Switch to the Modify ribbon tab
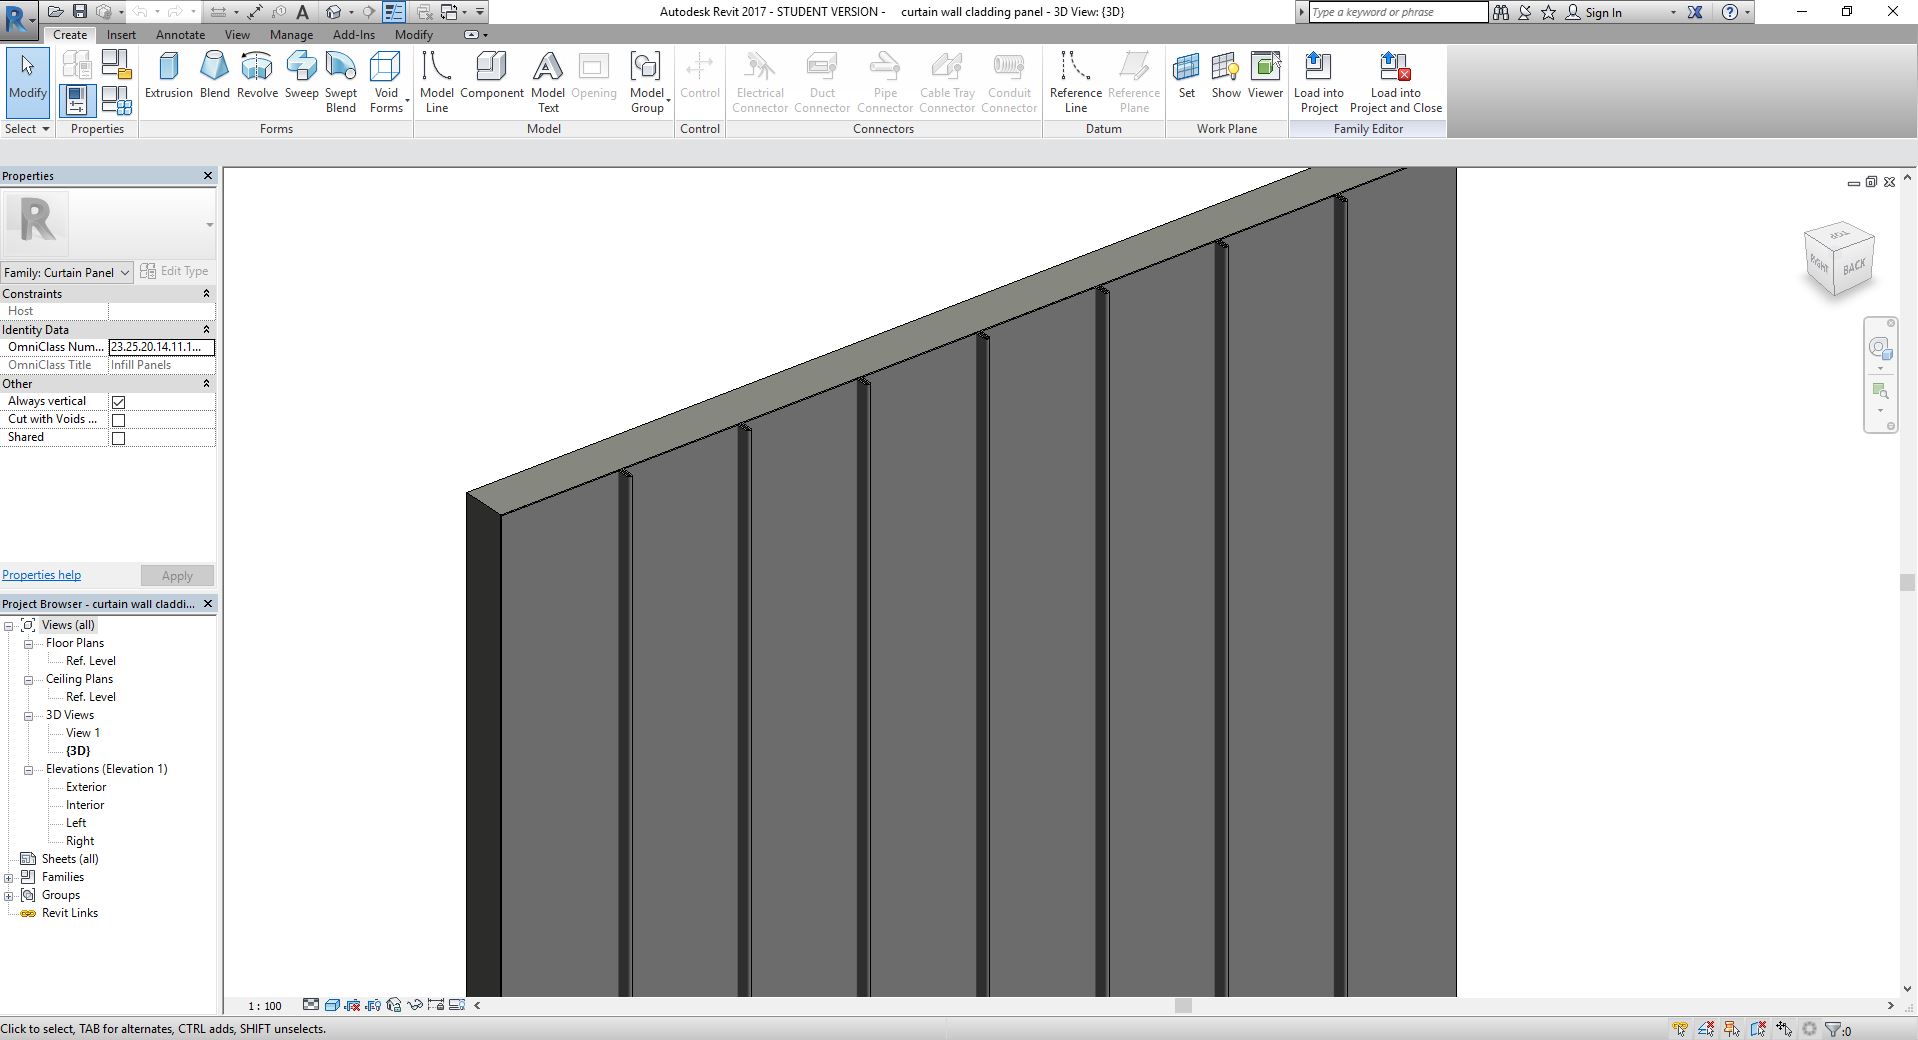Image resolution: width=1918 pixels, height=1040 pixels. [x=413, y=34]
